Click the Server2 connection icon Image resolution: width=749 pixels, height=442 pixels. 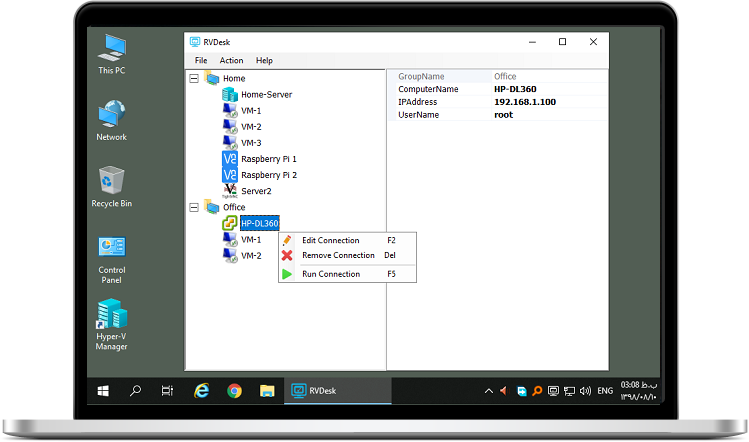229,191
